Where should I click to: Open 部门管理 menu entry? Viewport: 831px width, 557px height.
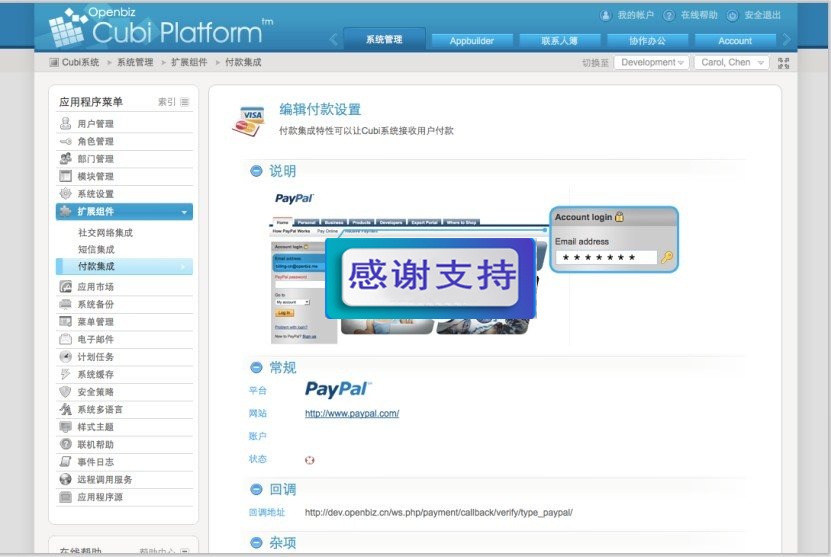click(x=124, y=158)
